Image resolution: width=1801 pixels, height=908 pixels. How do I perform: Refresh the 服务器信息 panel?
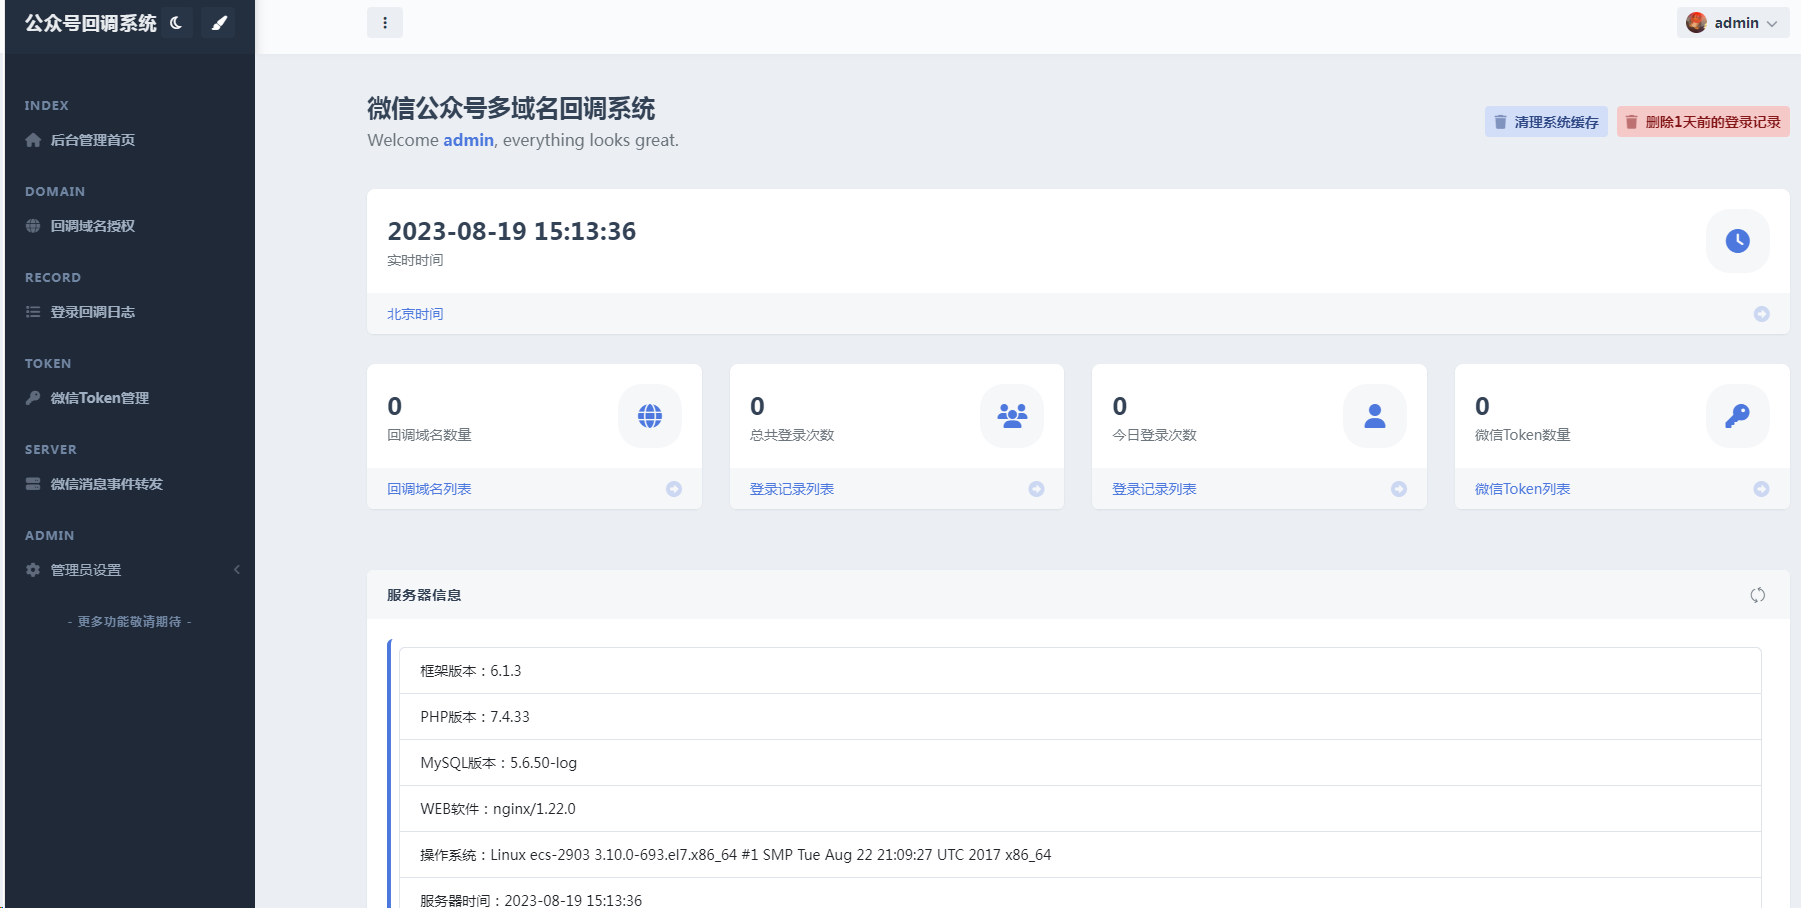click(x=1758, y=595)
